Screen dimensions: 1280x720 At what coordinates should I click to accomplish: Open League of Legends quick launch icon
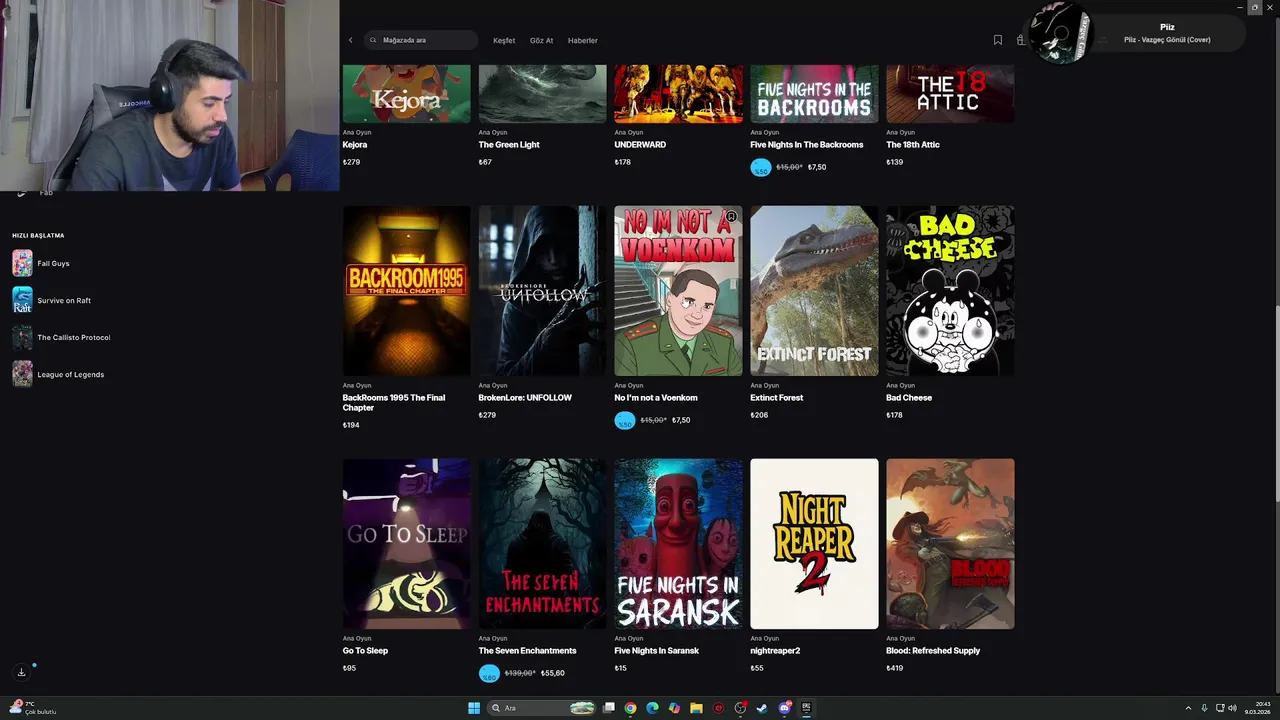coord(22,374)
